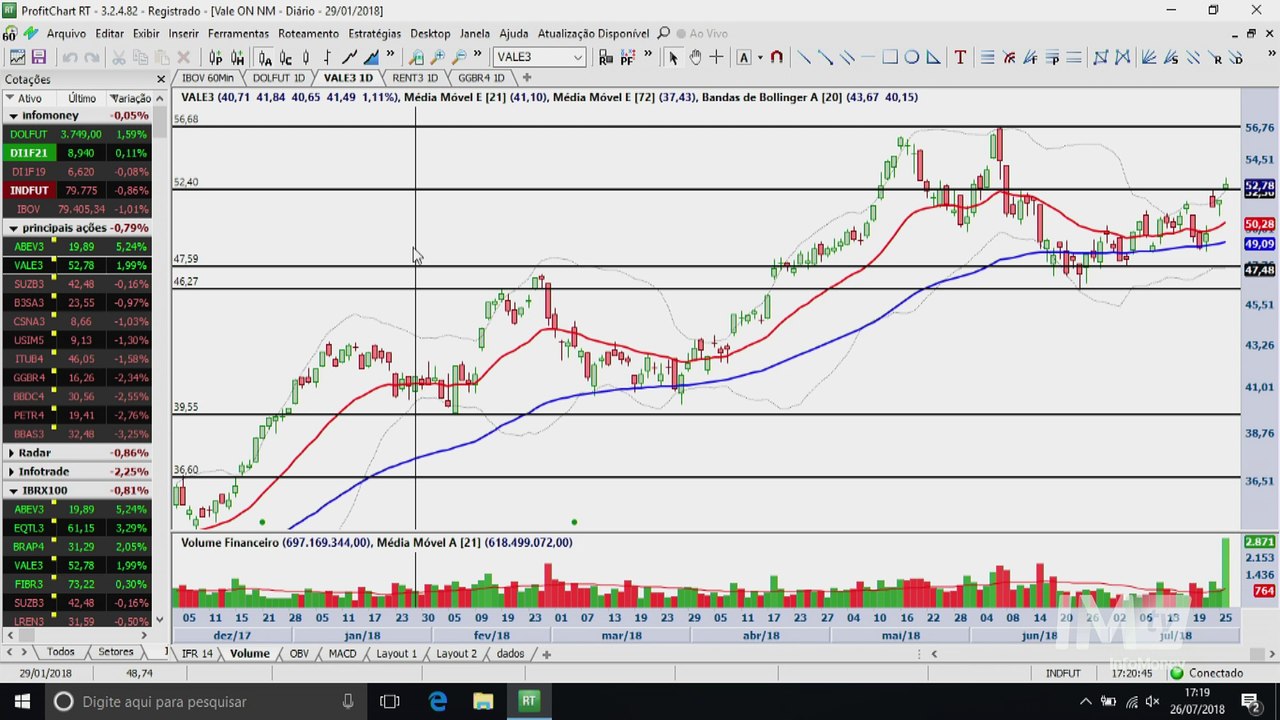Open the IFR 14 indicator tab

197,653
